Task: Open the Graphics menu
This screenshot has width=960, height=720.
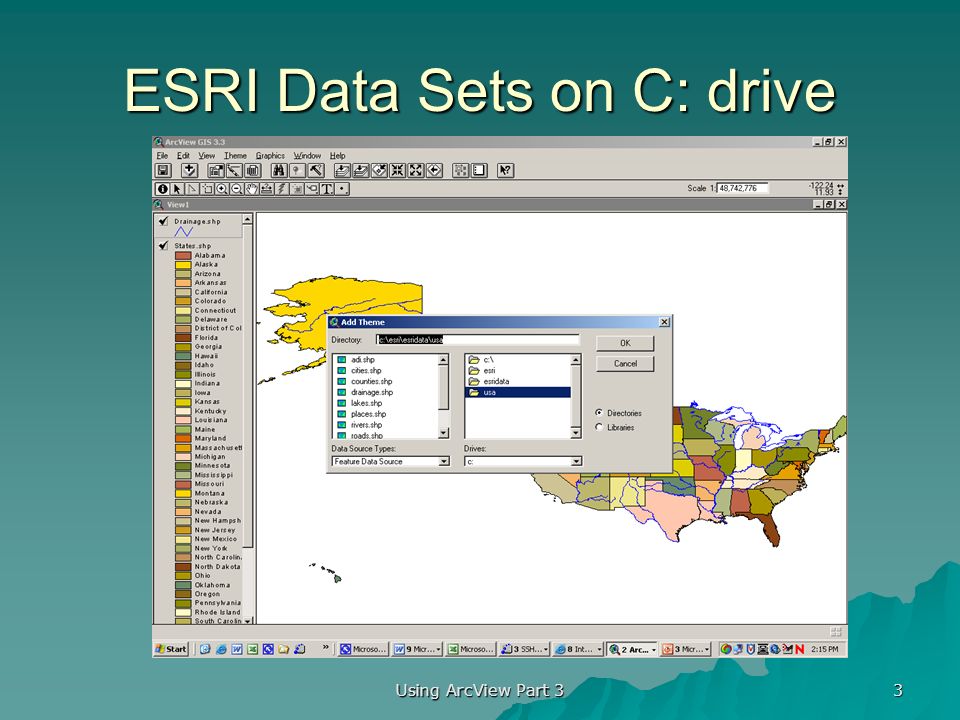Action: coord(270,156)
